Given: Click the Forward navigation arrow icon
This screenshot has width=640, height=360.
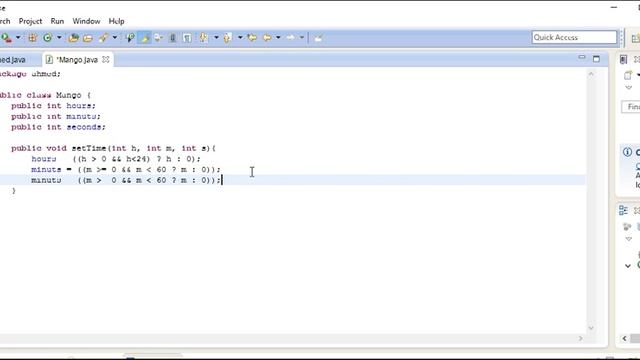Looking at the screenshot, I should click(291, 38).
